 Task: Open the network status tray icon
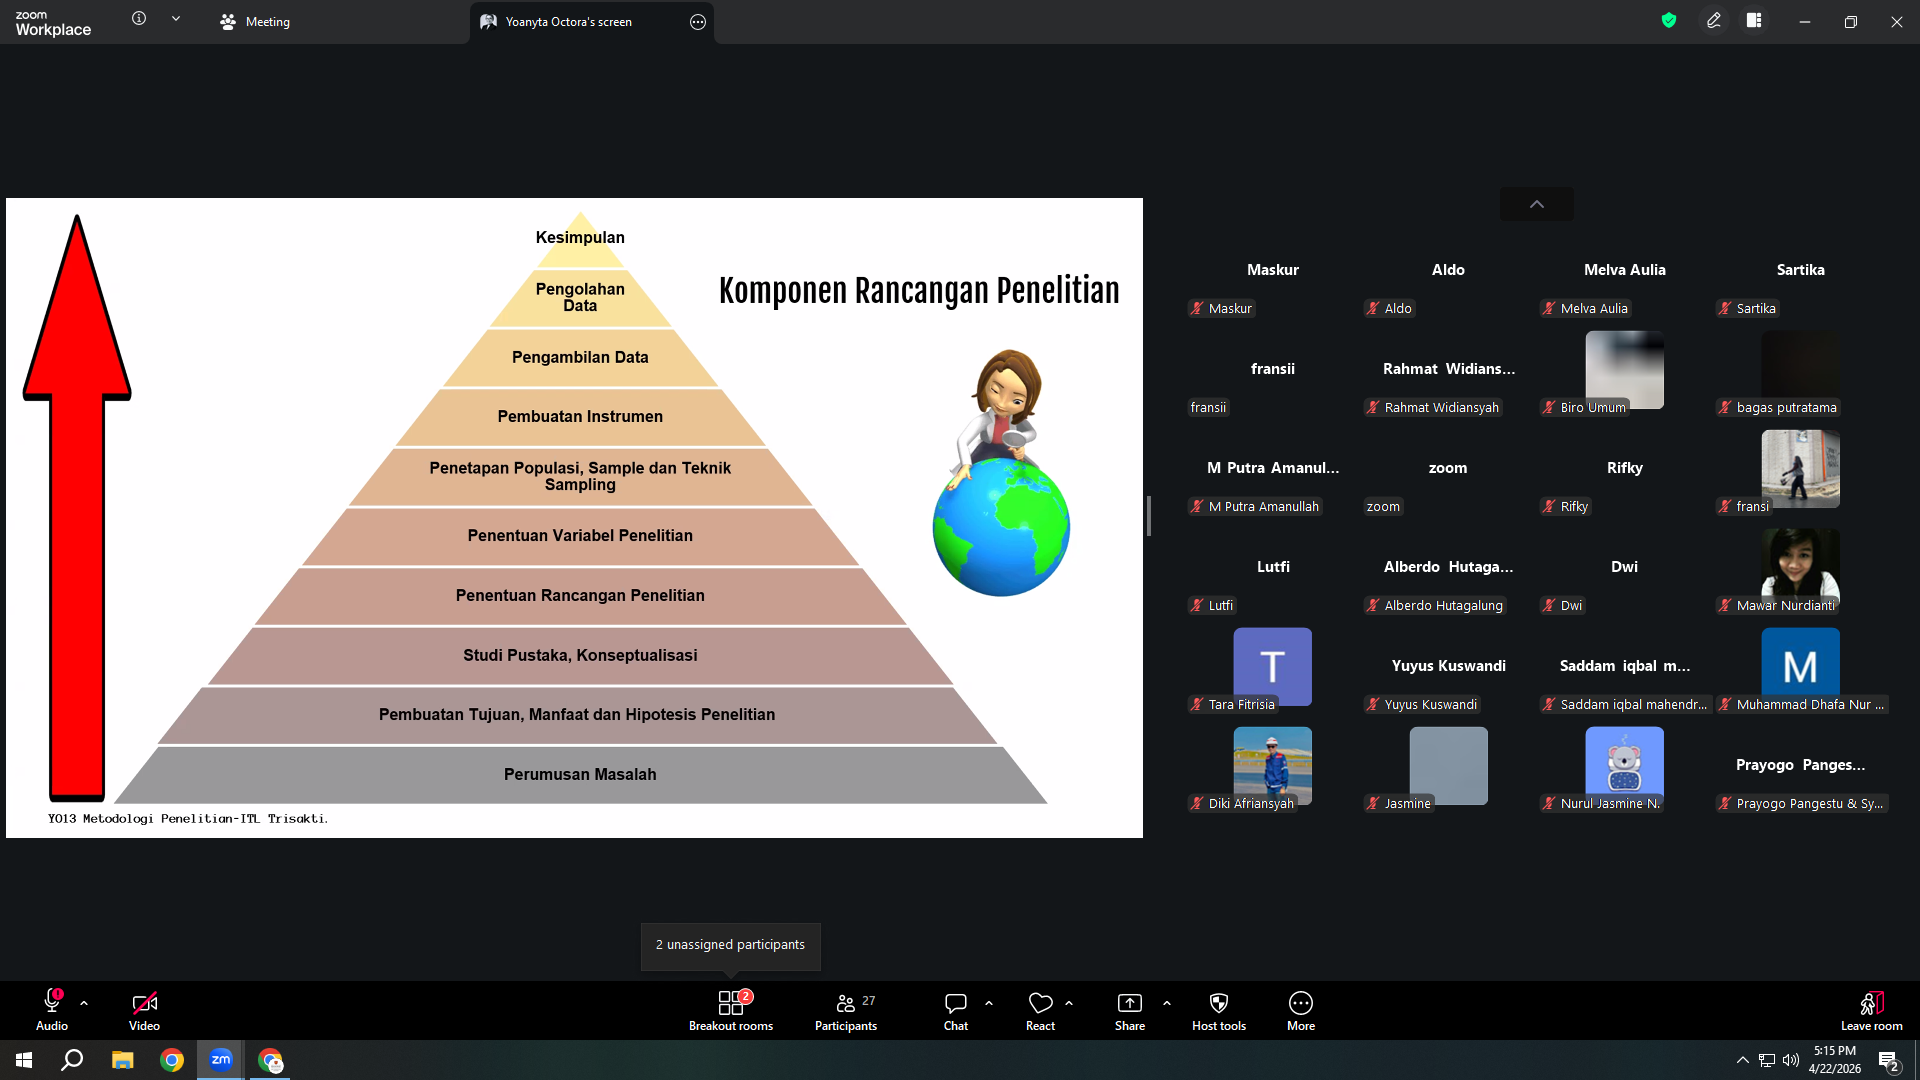click(x=1767, y=1060)
